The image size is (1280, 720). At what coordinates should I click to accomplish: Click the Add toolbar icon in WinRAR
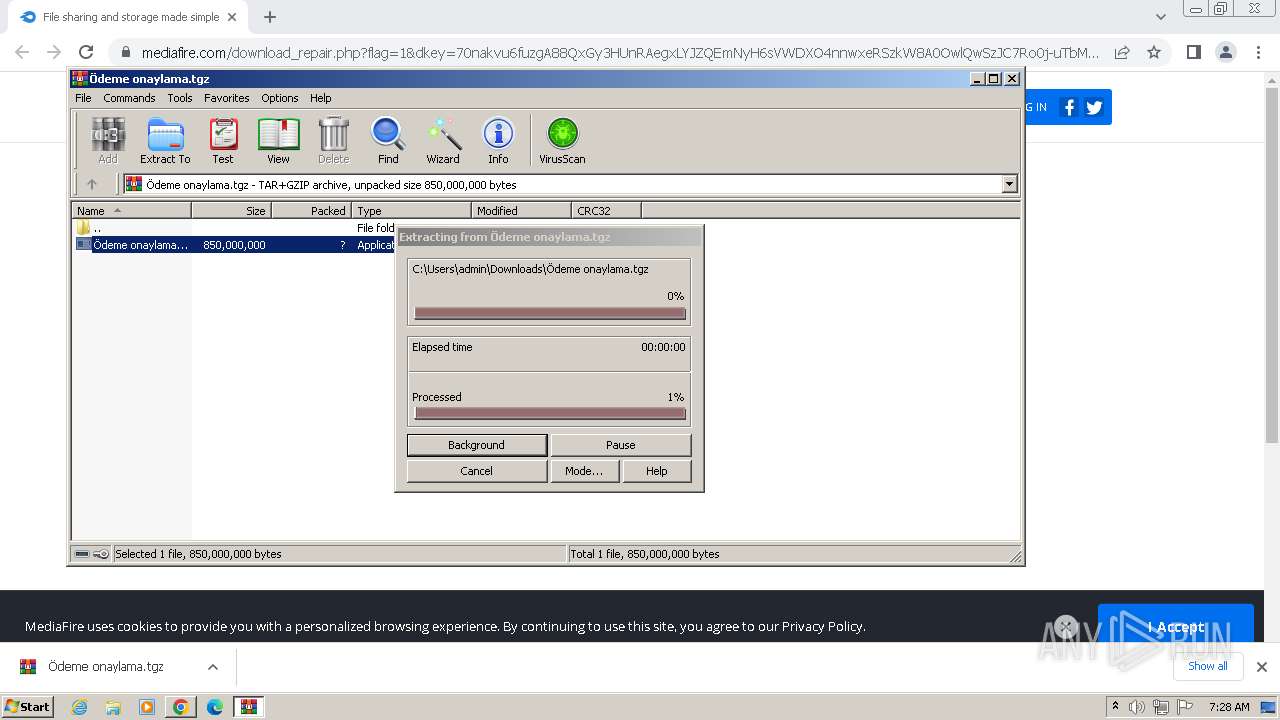pos(108,140)
